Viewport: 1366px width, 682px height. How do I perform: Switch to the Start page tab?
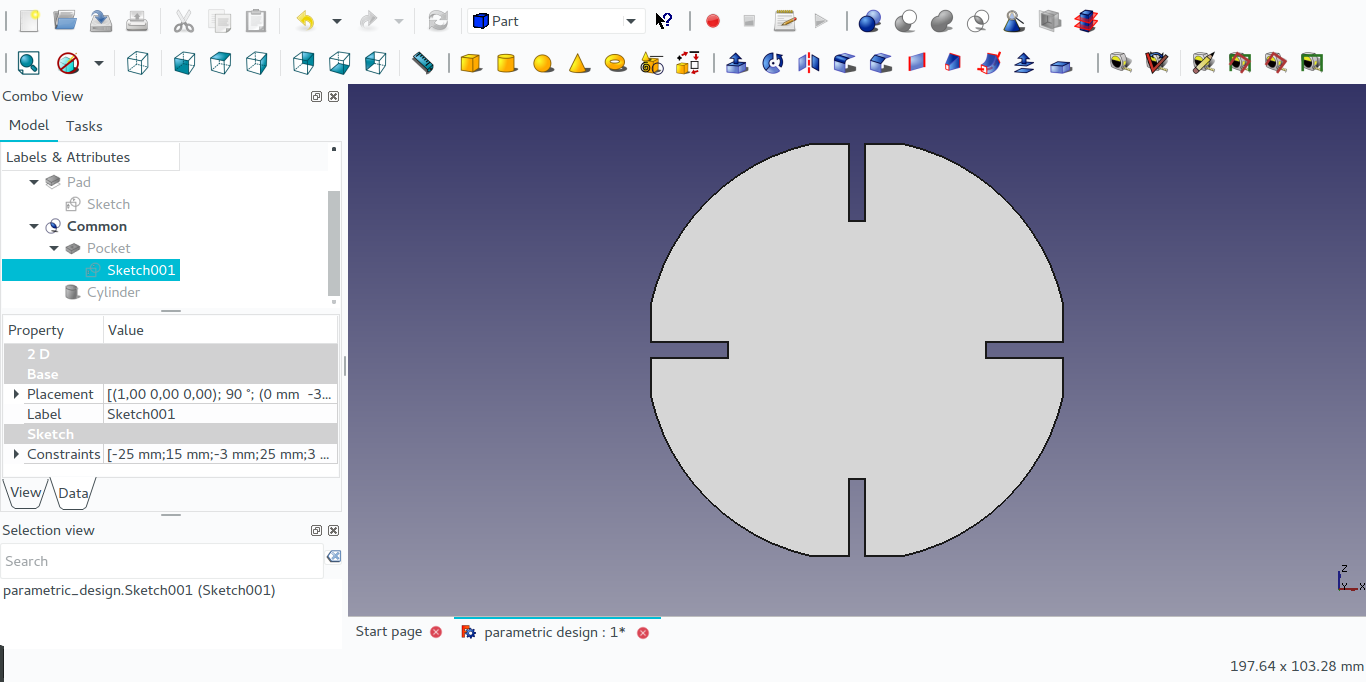point(388,631)
